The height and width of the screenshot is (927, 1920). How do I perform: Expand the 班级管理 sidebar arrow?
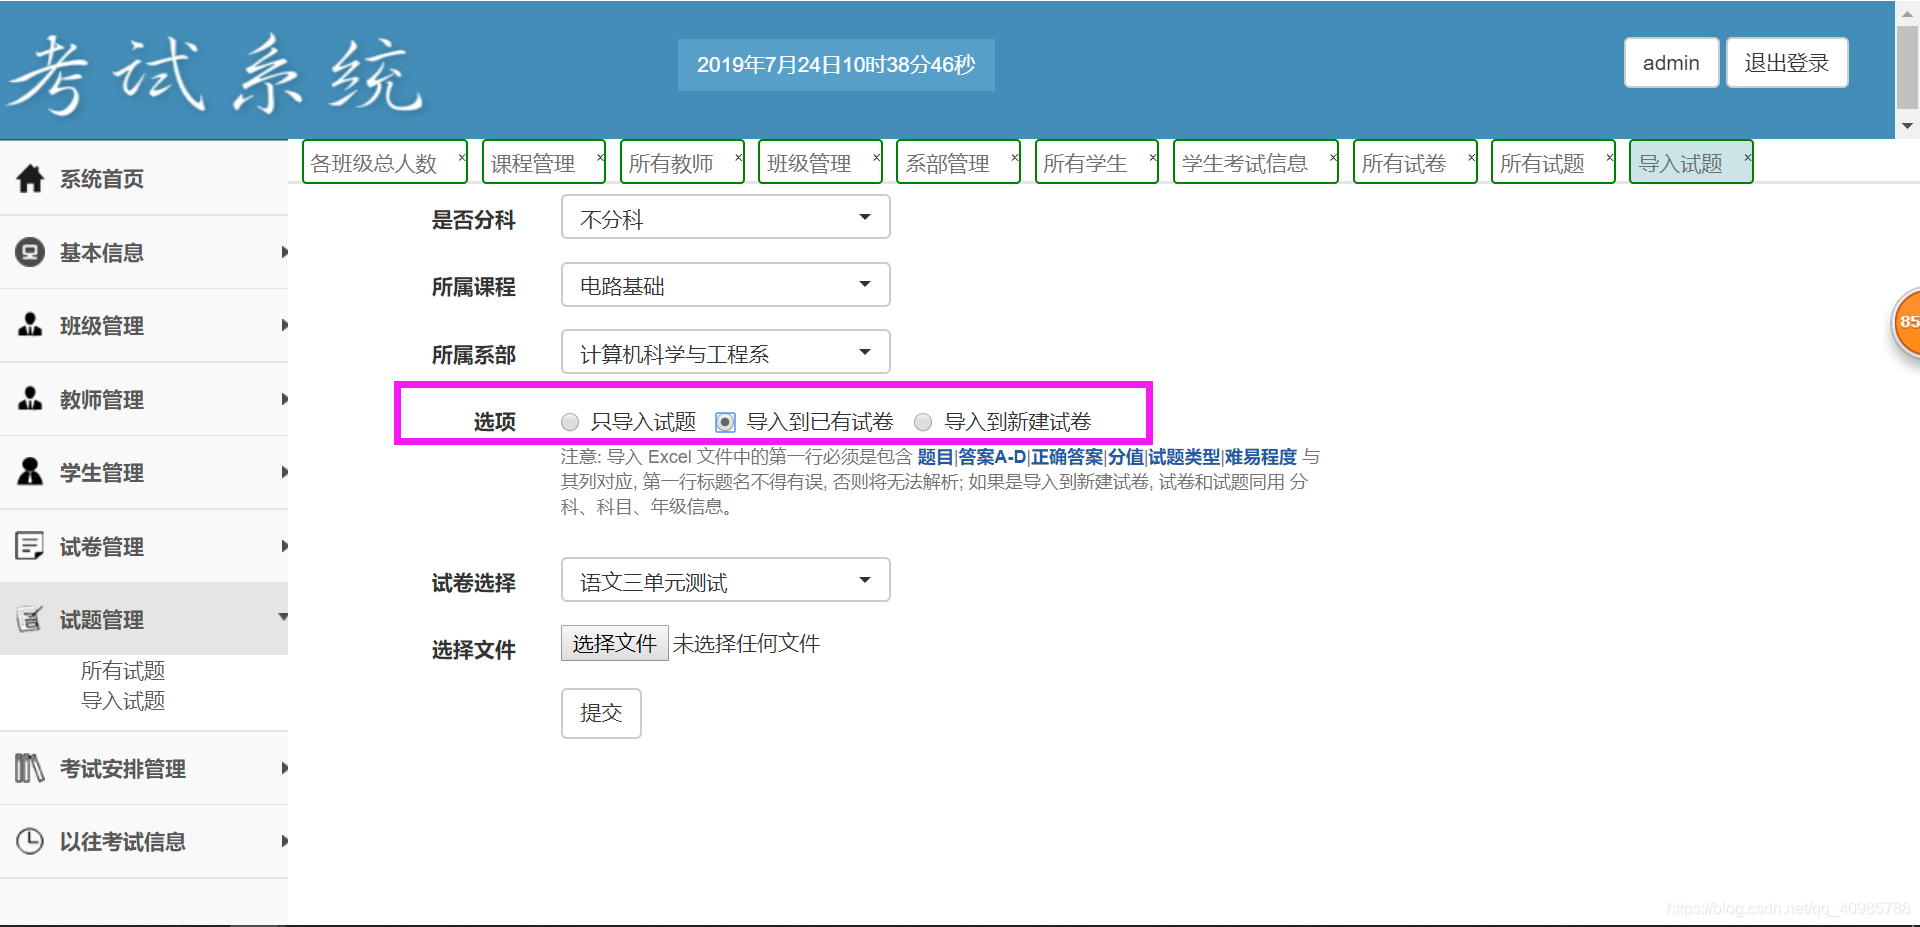point(284,325)
